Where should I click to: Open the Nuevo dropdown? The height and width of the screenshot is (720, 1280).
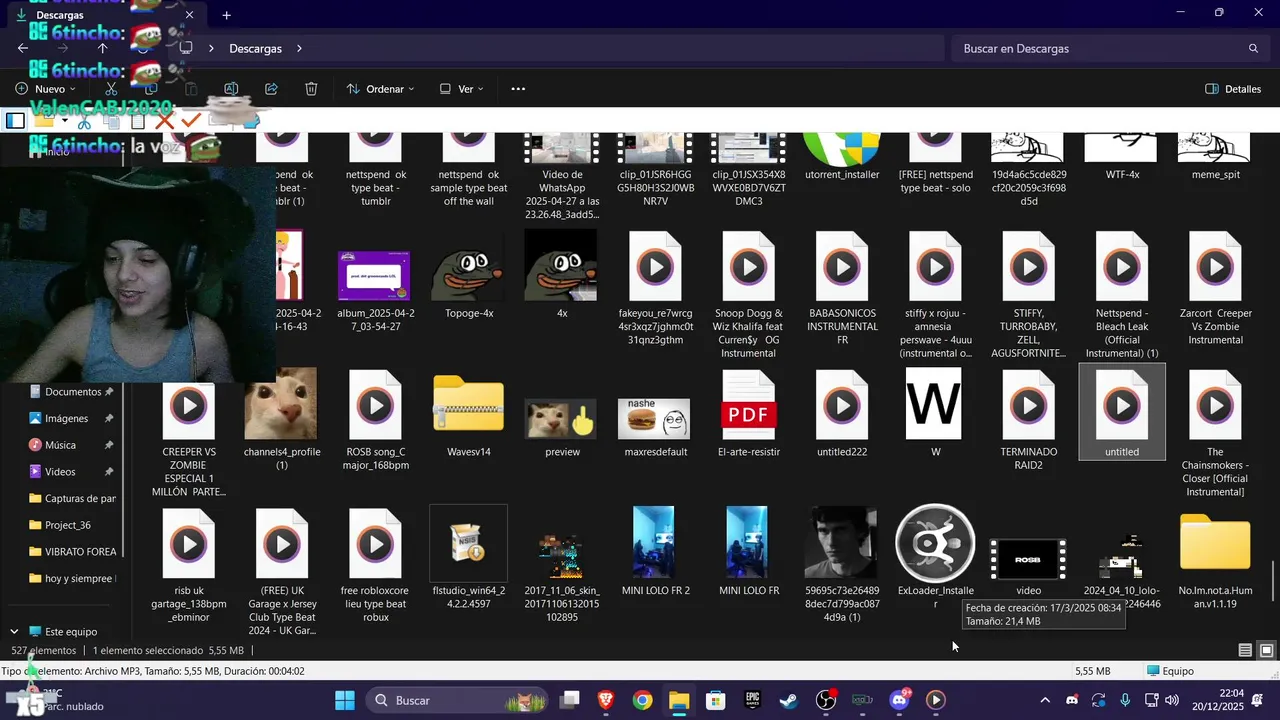[46, 89]
